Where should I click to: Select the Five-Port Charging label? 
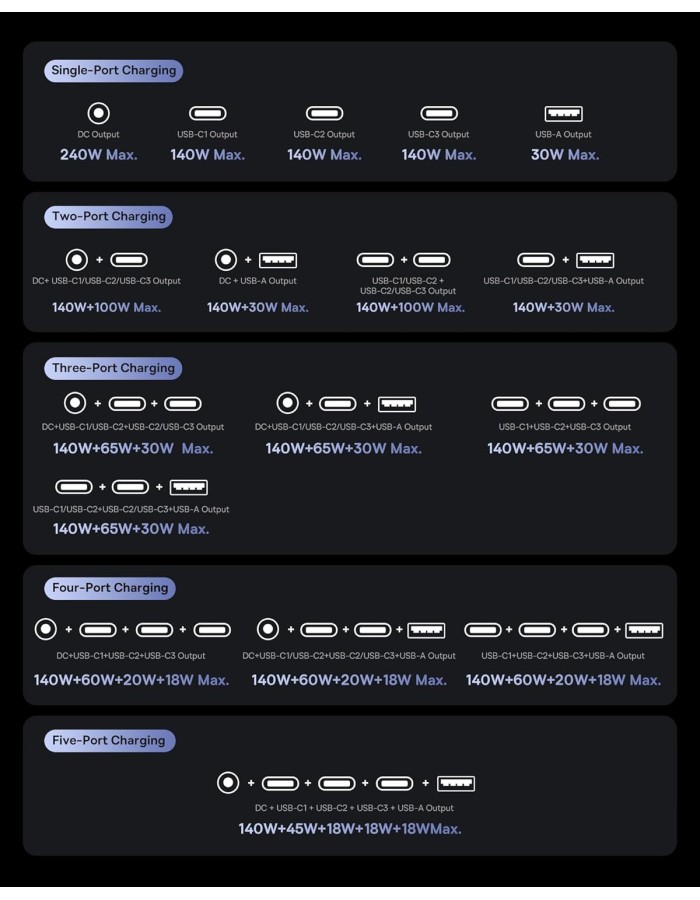(109, 741)
